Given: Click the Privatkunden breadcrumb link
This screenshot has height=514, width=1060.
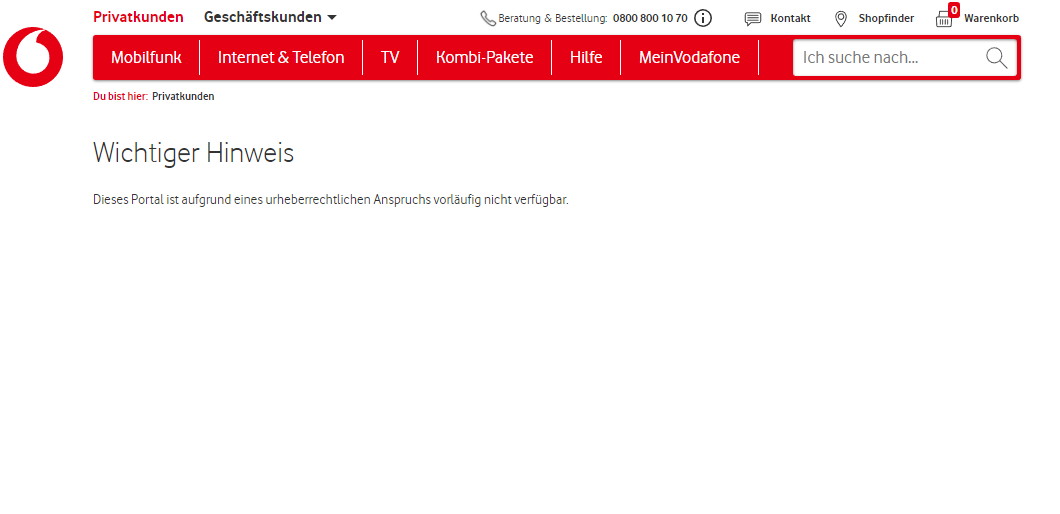Looking at the screenshot, I should (x=183, y=97).
